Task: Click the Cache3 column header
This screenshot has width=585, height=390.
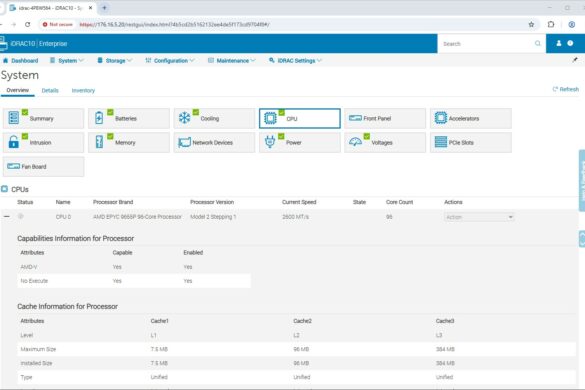Action: click(x=445, y=321)
